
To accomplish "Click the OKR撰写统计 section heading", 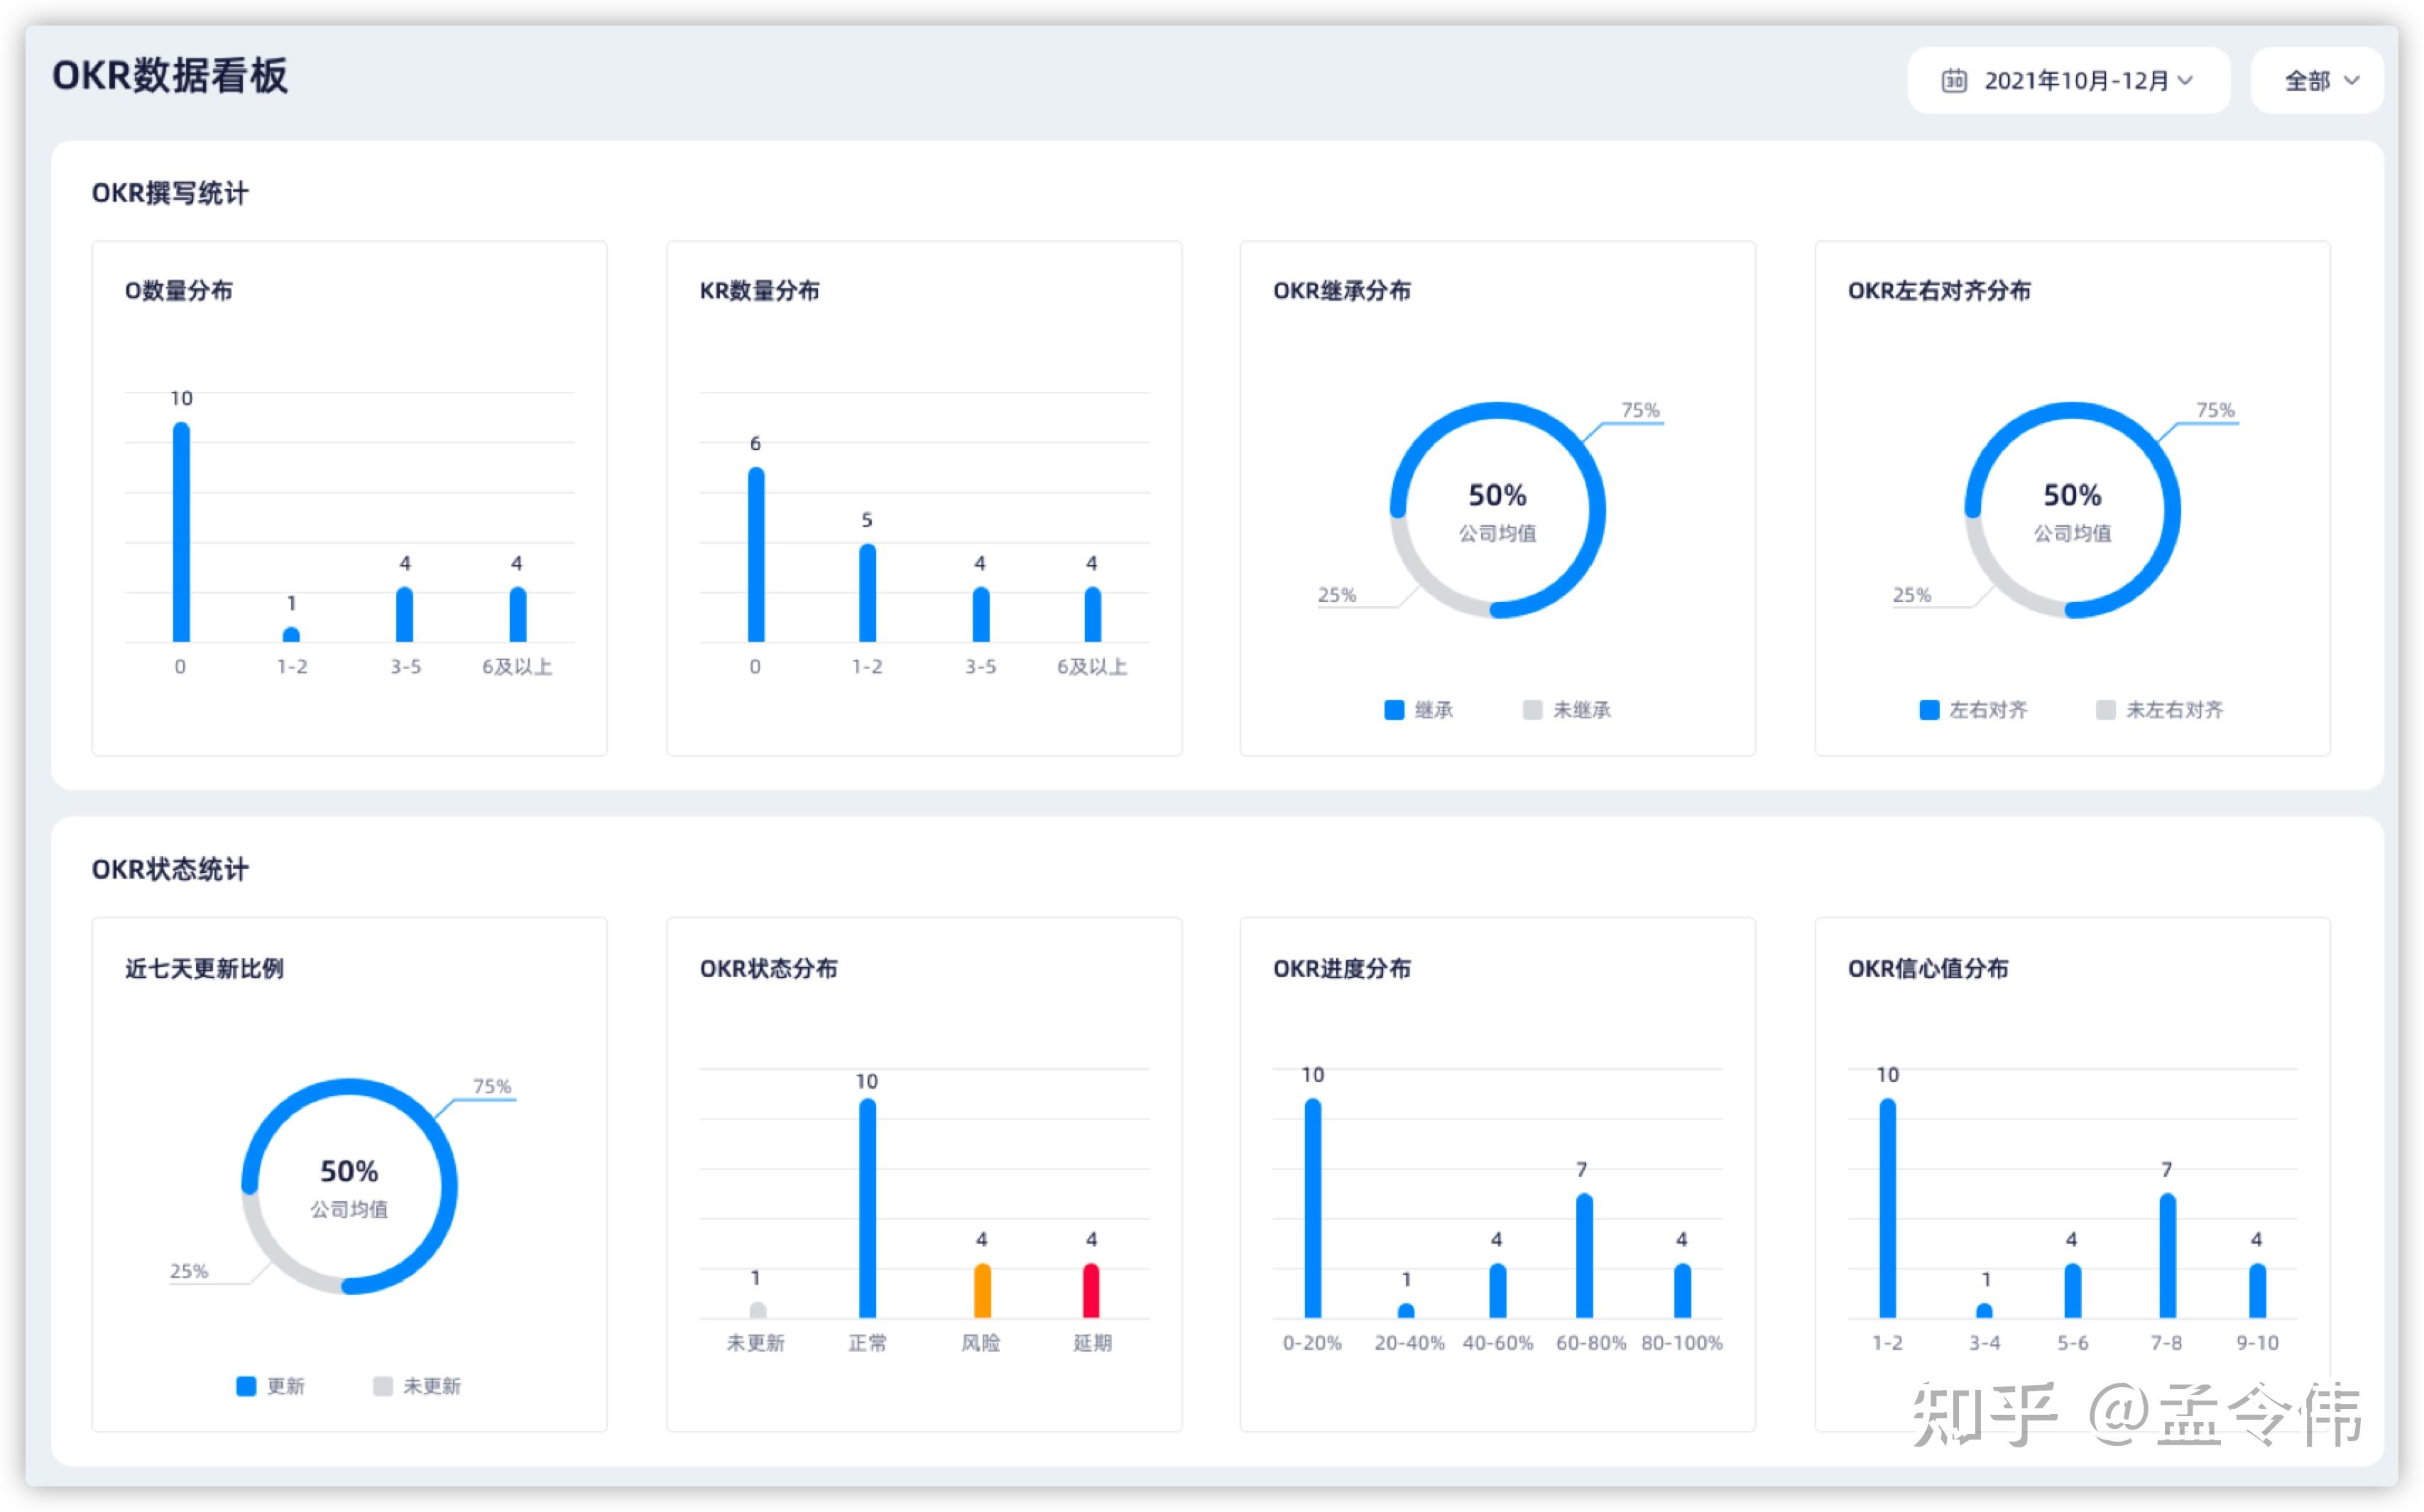I will (x=170, y=193).
